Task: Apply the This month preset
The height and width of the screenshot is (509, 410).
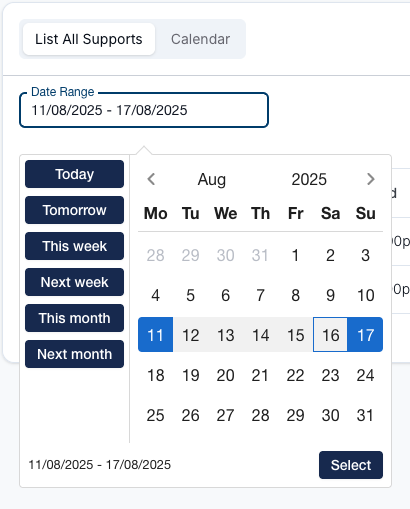Action: tap(74, 318)
